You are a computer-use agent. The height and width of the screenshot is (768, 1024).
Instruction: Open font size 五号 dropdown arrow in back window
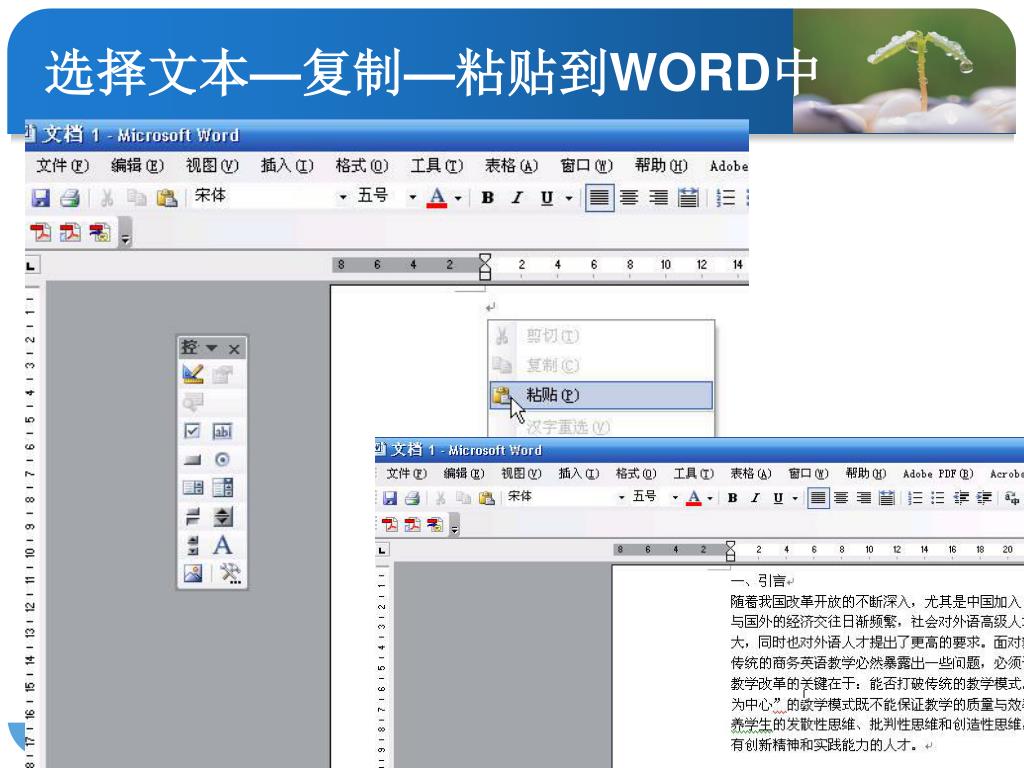(412, 197)
